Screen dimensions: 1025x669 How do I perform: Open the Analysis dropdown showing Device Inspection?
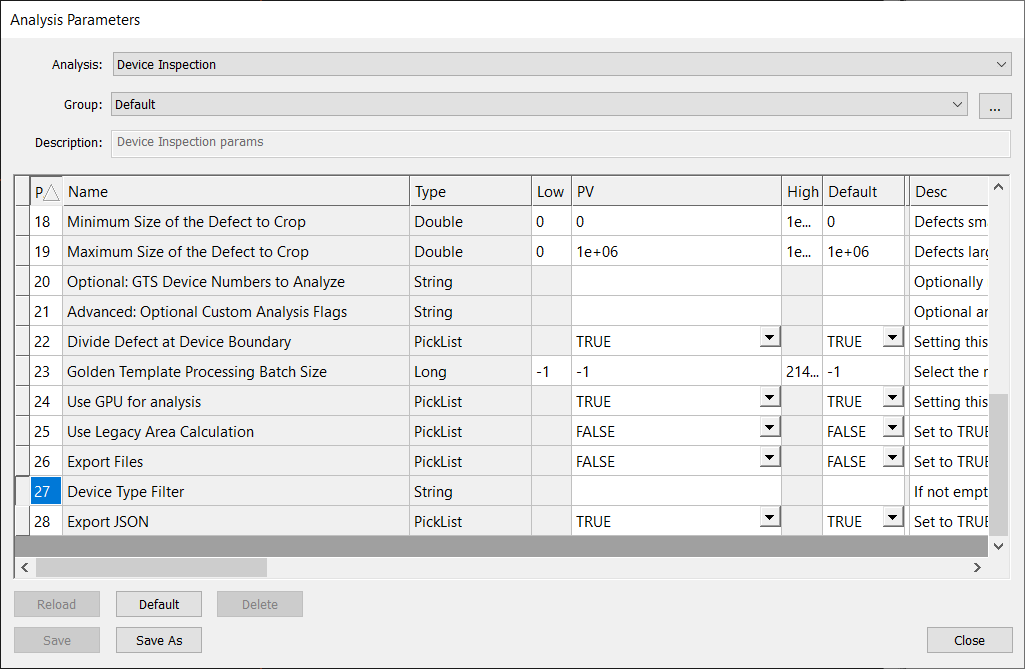(1002, 65)
